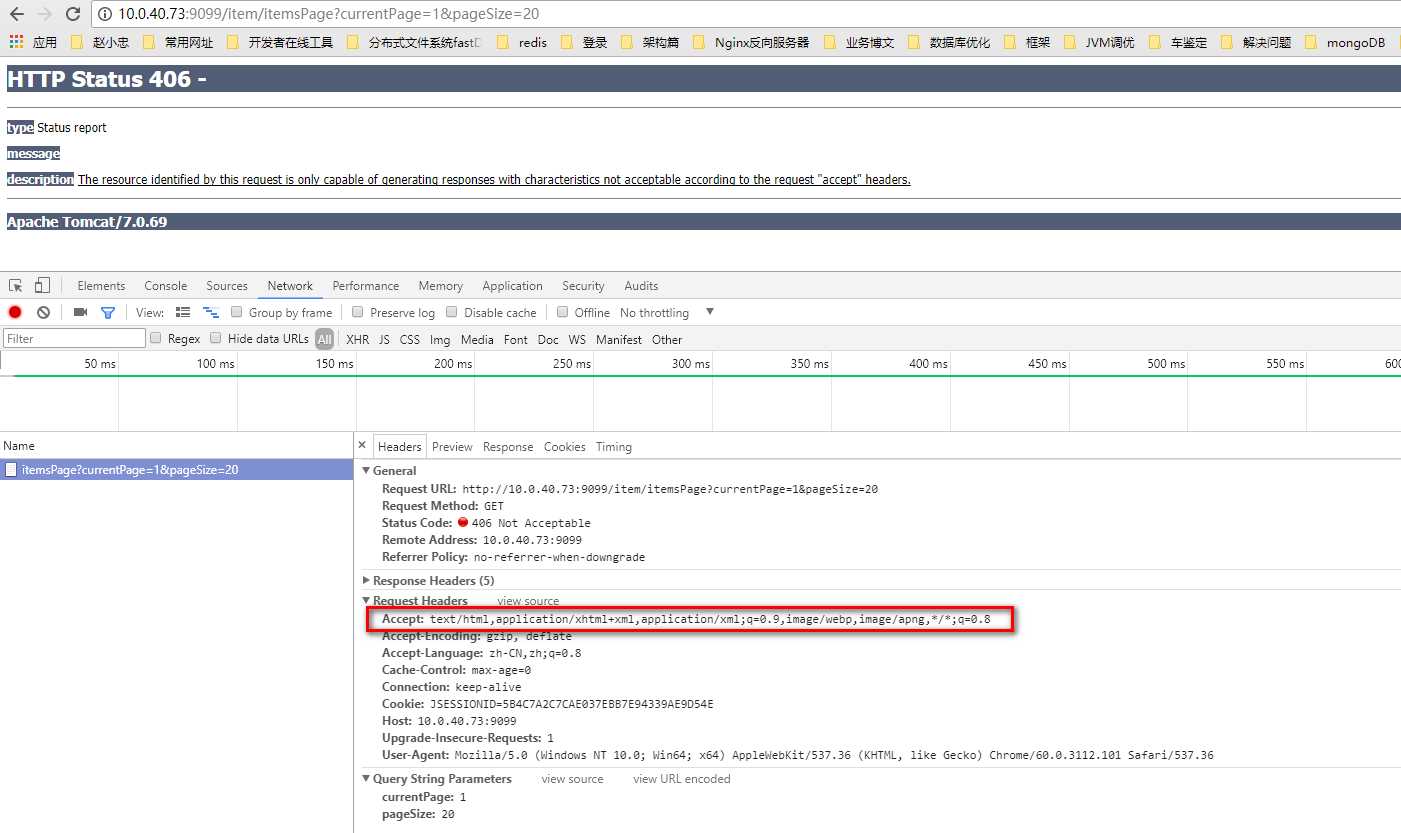Screen dimensions: 1401x833
Task: Click view source beside Query String Parameters
Action: click(572, 778)
